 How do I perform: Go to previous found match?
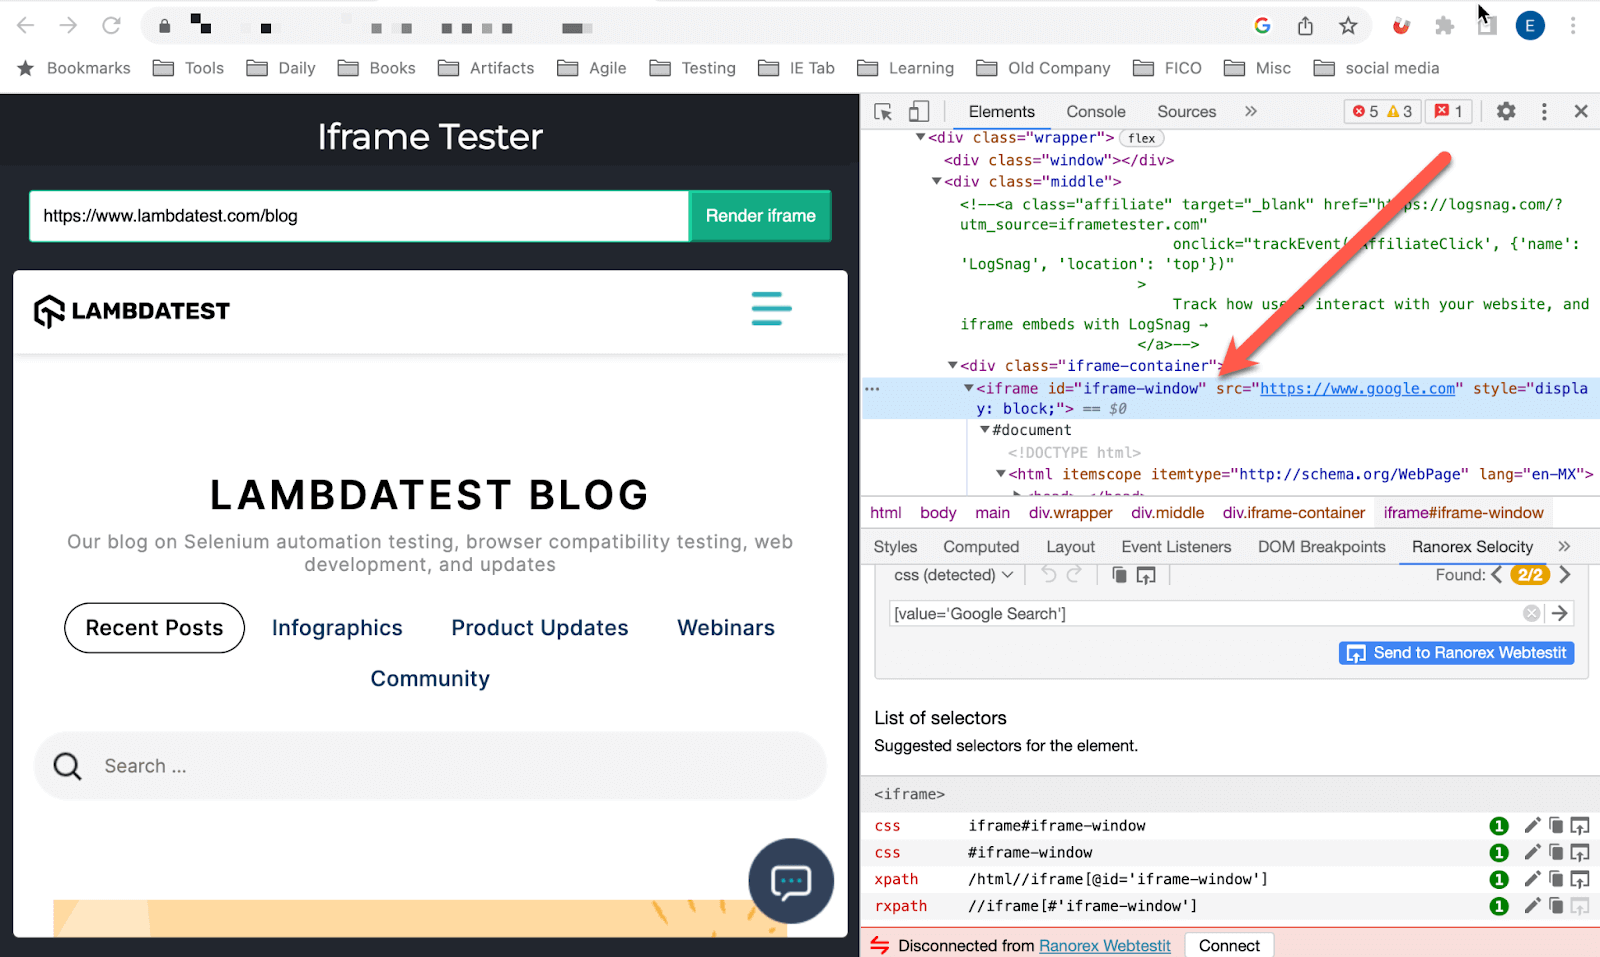tap(1496, 575)
